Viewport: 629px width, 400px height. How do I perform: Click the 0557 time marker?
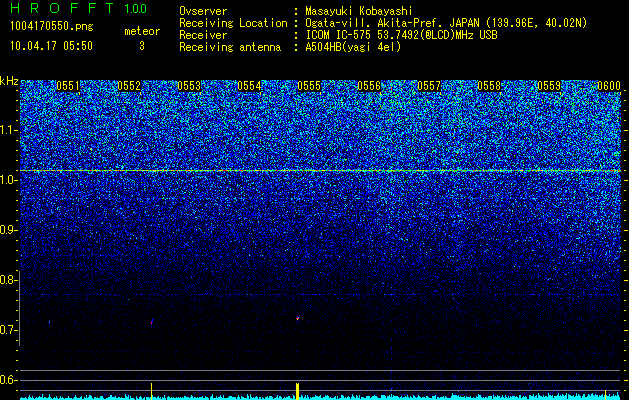coord(429,86)
